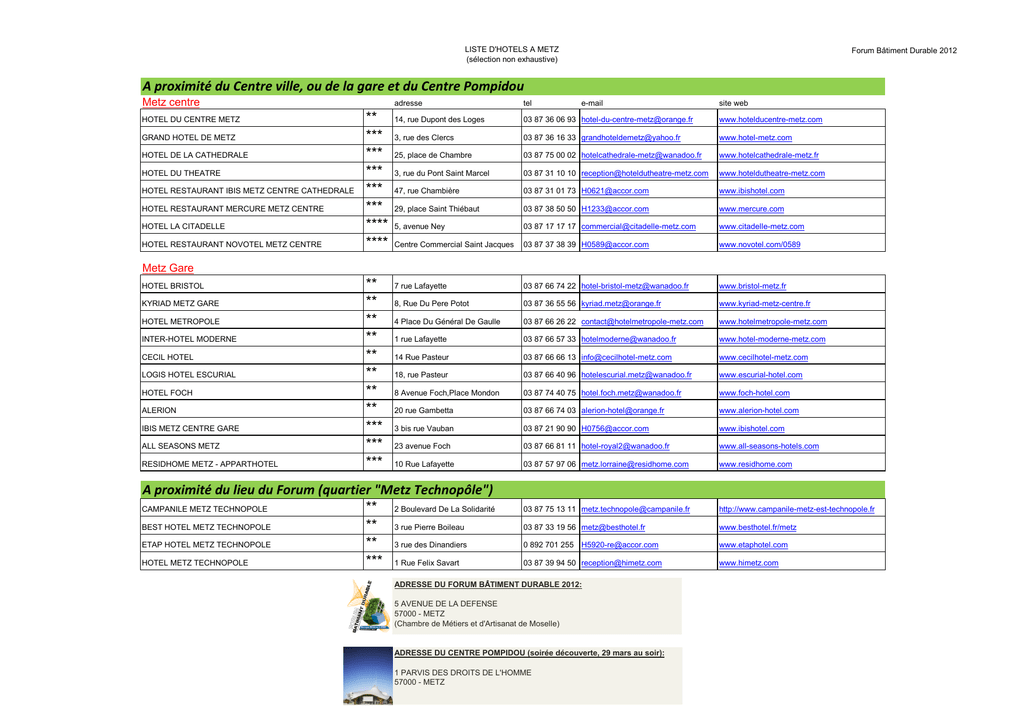Click metz@besthotel.fr email
The width and height of the screenshot is (1024, 725).
(x=613, y=527)
